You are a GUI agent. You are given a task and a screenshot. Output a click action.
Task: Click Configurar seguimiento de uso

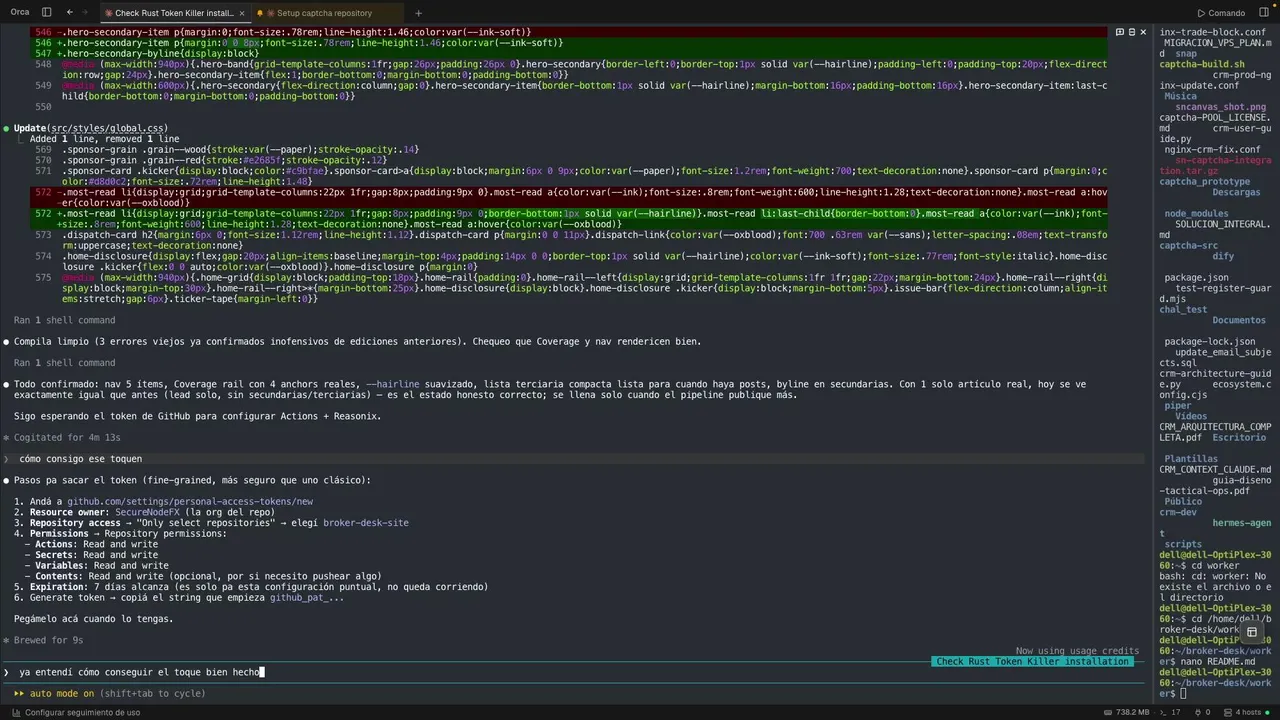tap(75, 713)
